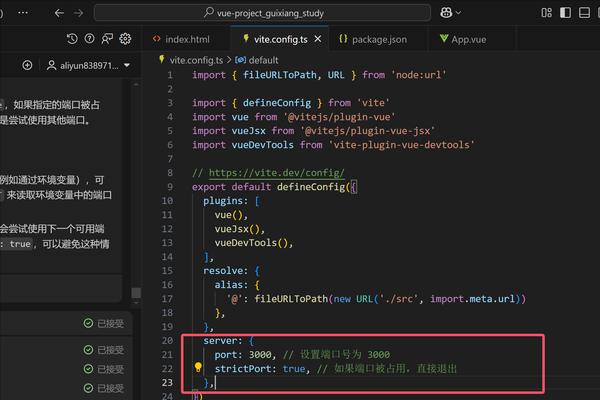Open the customize layout icon
This screenshot has width=600, height=400.
coord(546,13)
